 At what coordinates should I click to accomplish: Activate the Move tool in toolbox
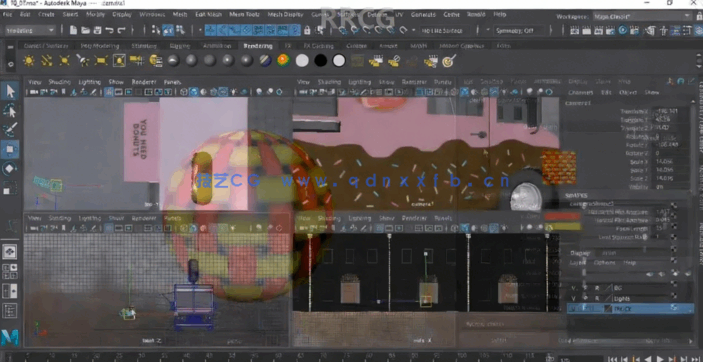click(10, 149)
